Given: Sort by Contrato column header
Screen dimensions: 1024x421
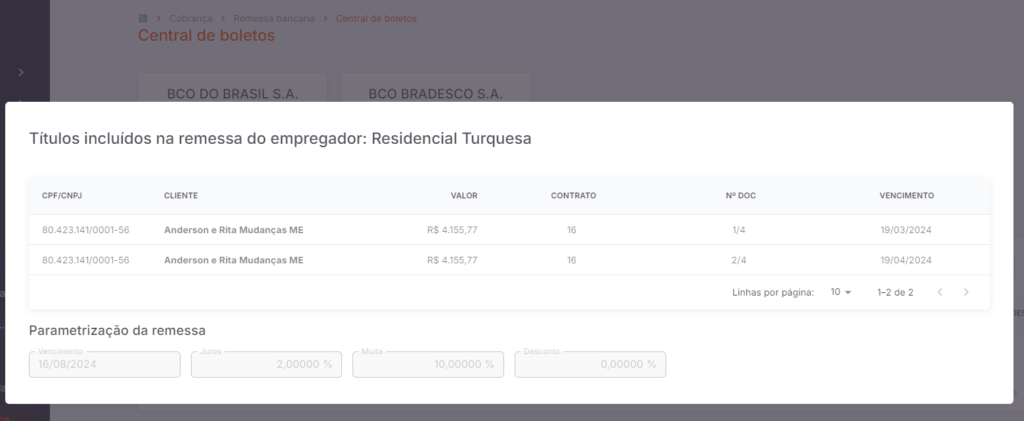Looking at the screenshot, I should point(573,196).
